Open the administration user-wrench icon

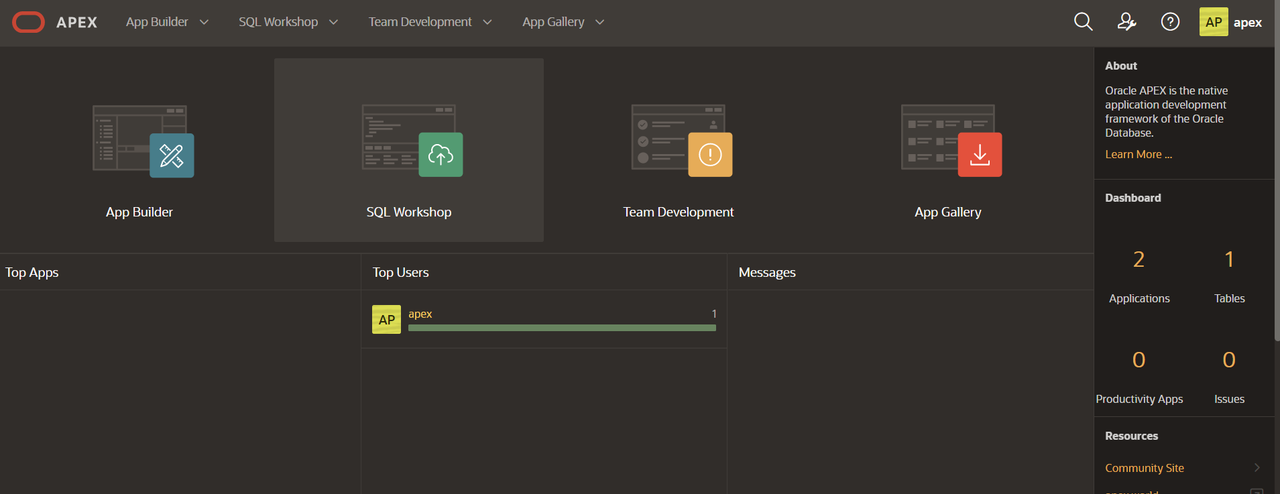[x=1127, y=22]
